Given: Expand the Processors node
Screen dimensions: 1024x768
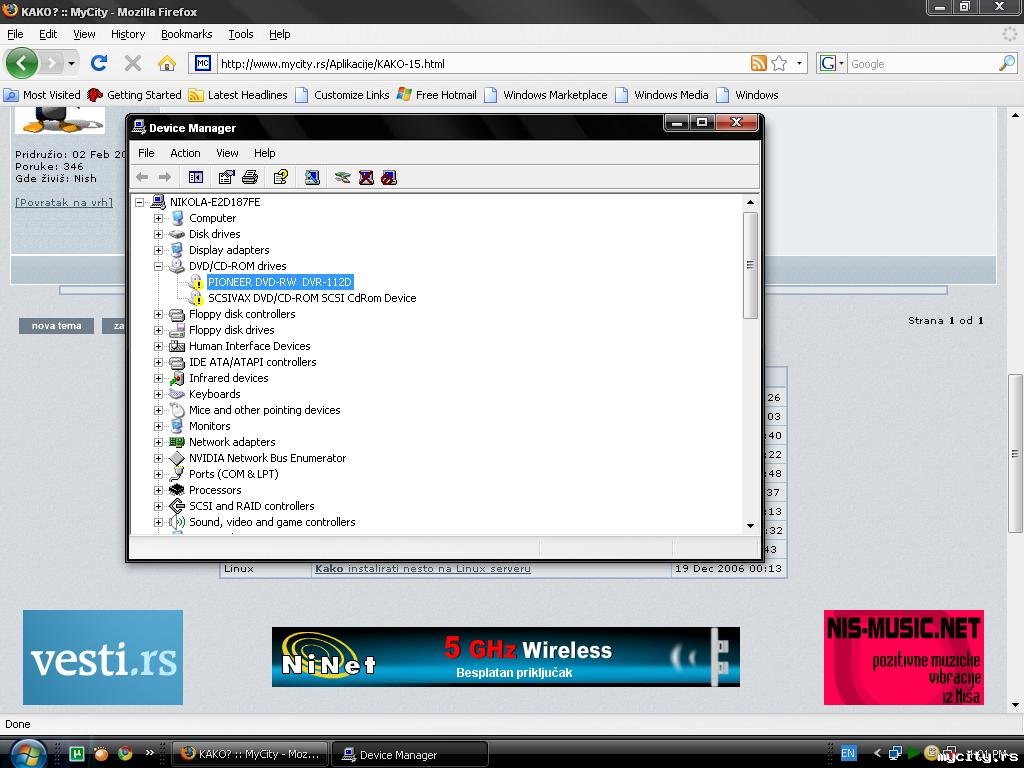Looking at the screenshot, I should [x=158, y=490].
